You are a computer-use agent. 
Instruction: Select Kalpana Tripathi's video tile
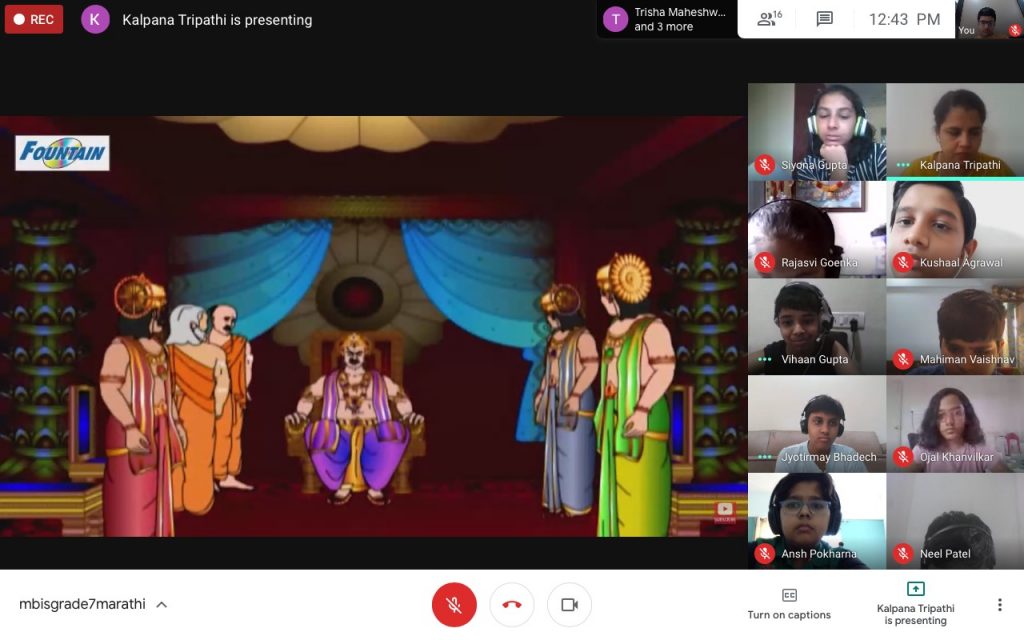click(955, 131)
